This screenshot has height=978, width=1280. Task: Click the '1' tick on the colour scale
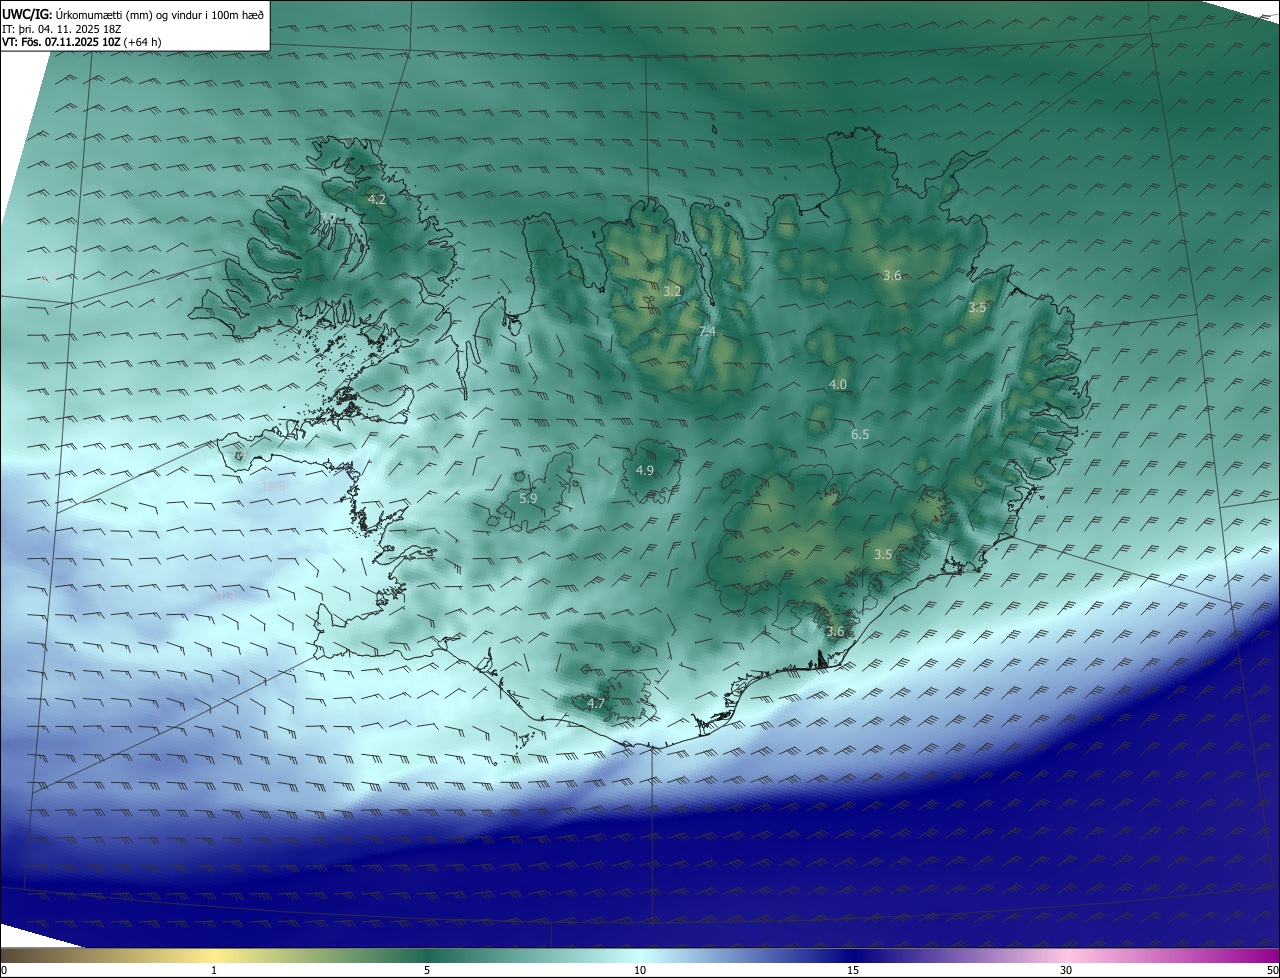pyautogui.click(x=214, y=970)
